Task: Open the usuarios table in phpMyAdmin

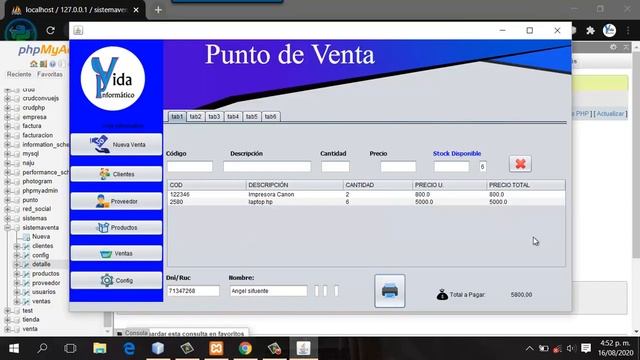Action: point(44,292)
